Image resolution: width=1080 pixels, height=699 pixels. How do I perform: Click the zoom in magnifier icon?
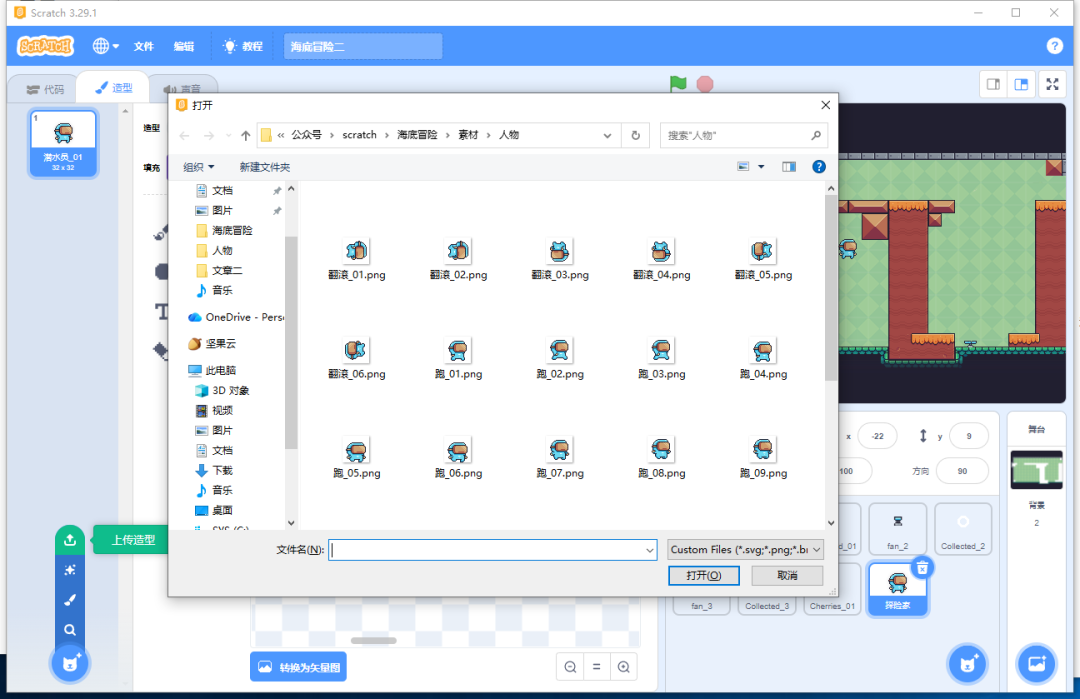point(623,667)
